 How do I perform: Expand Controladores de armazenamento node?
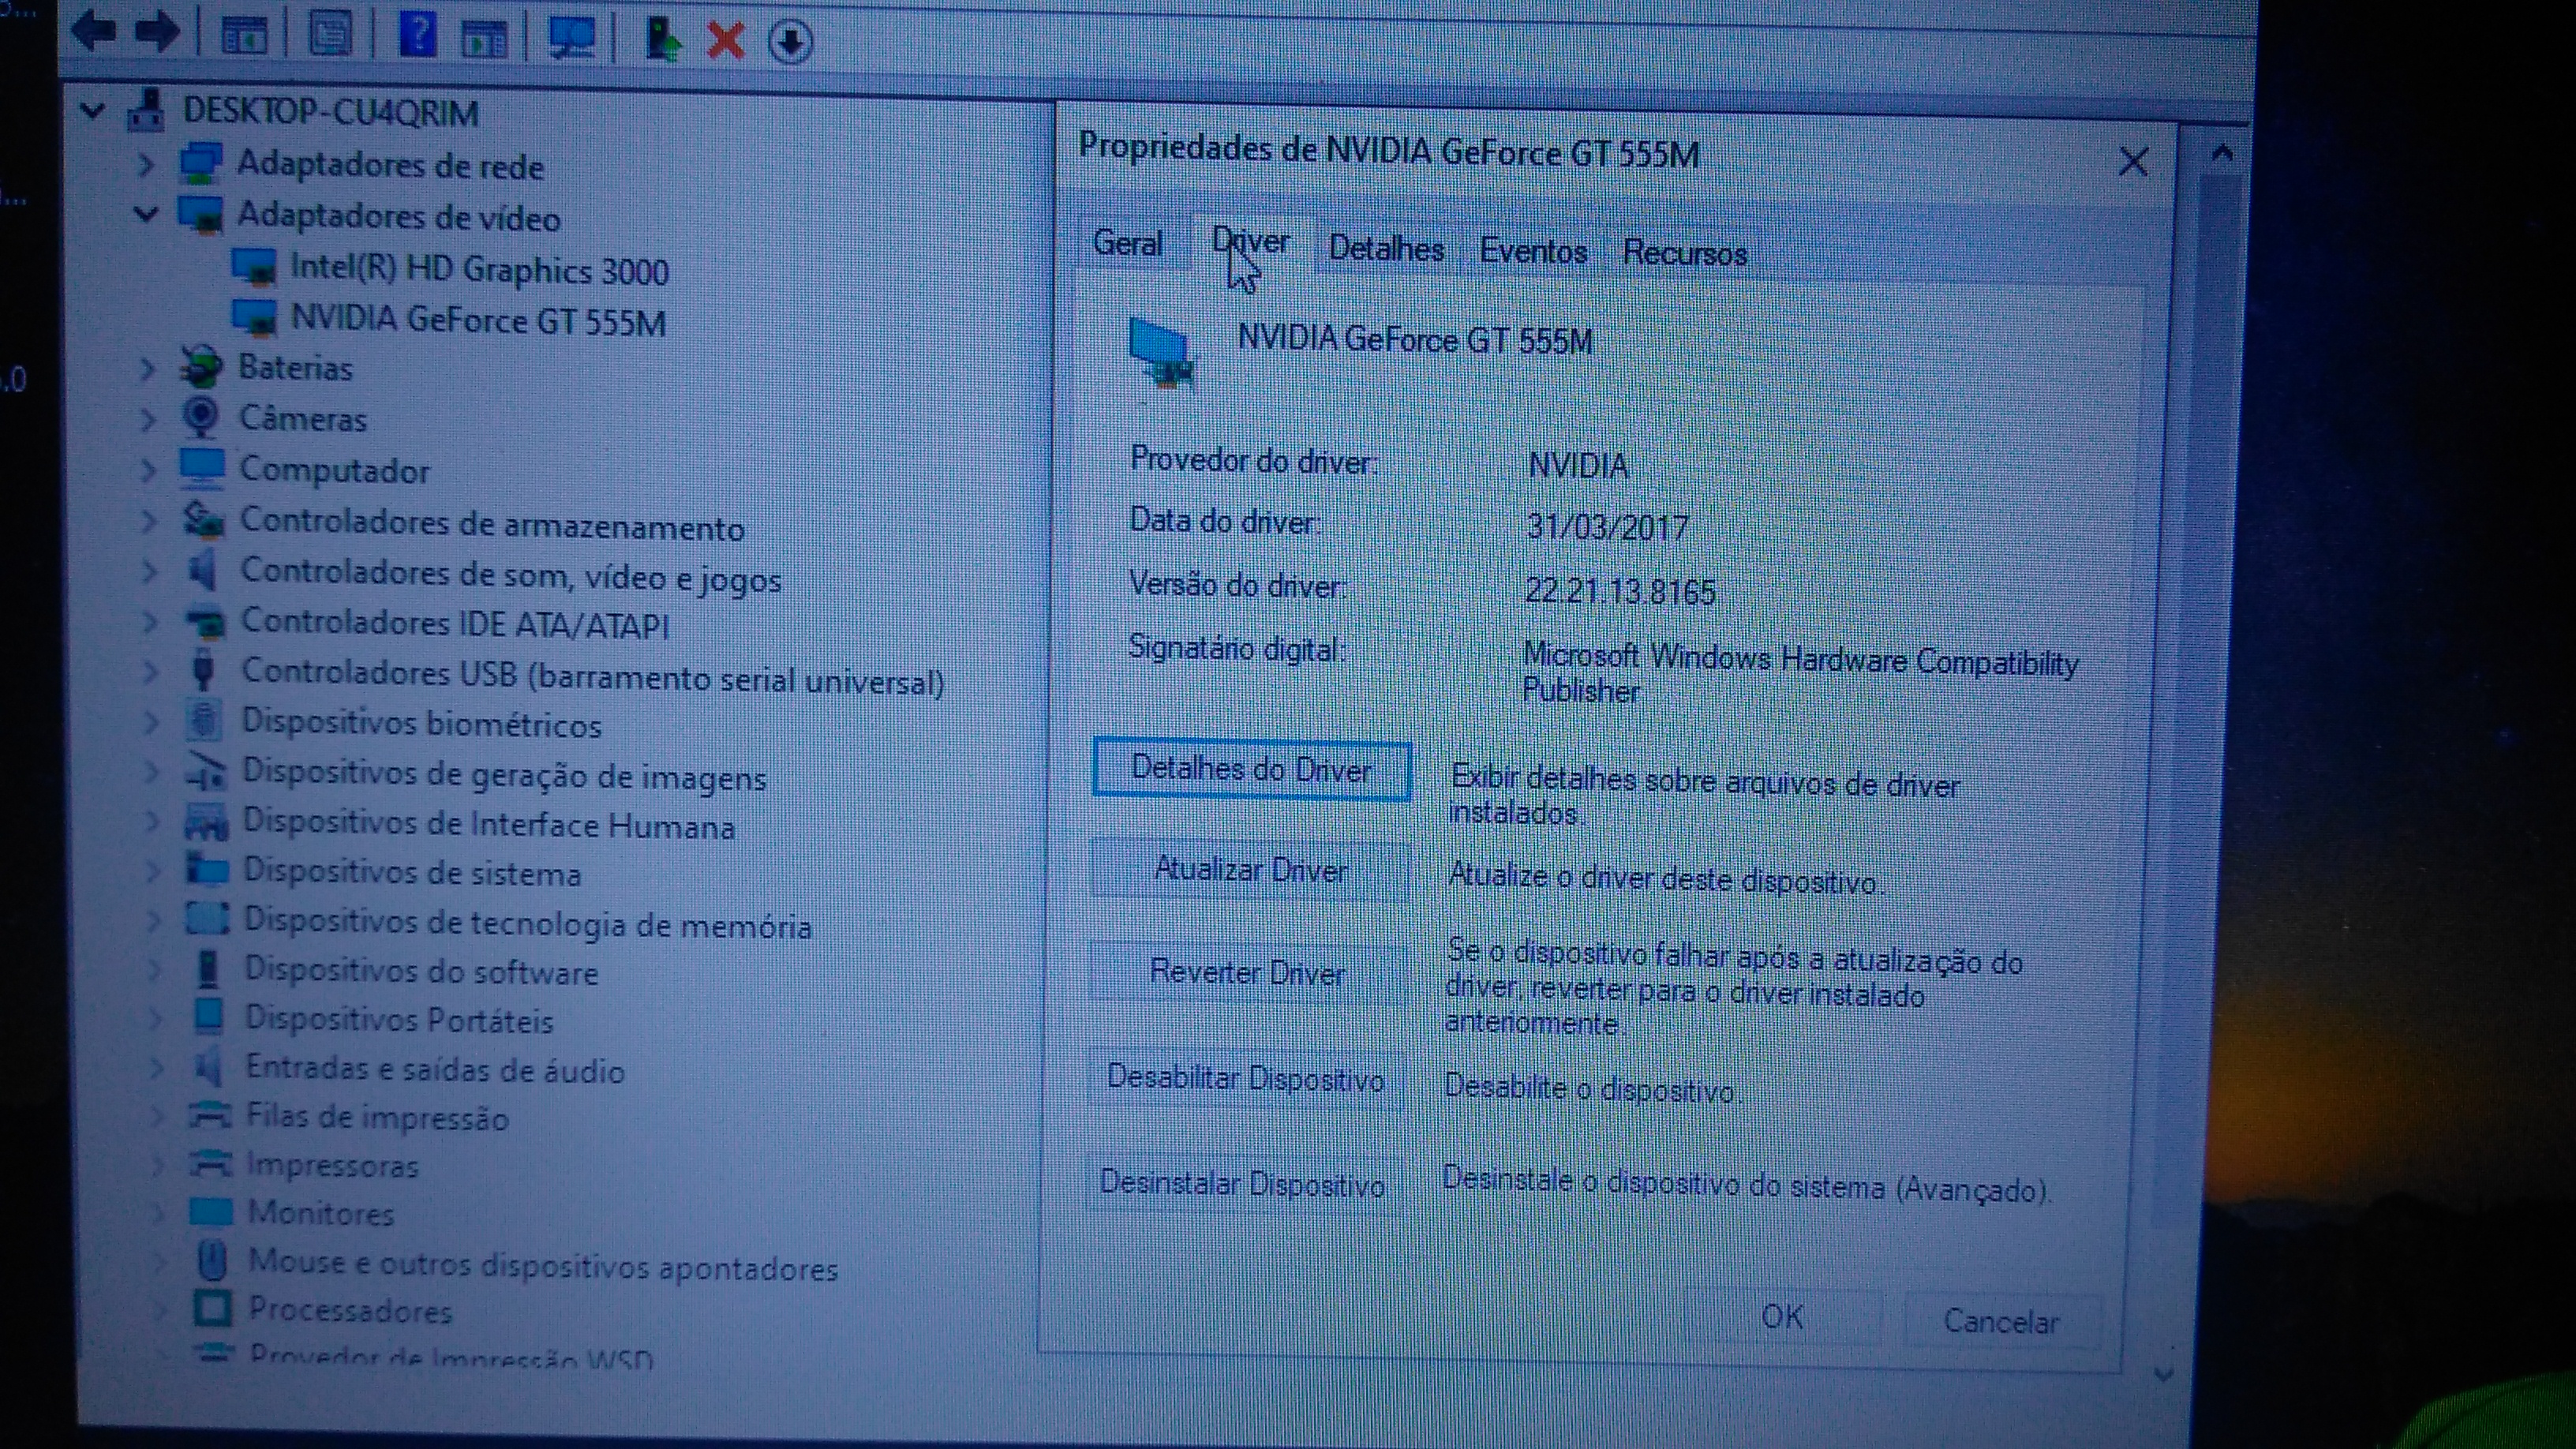coord(149,520)
